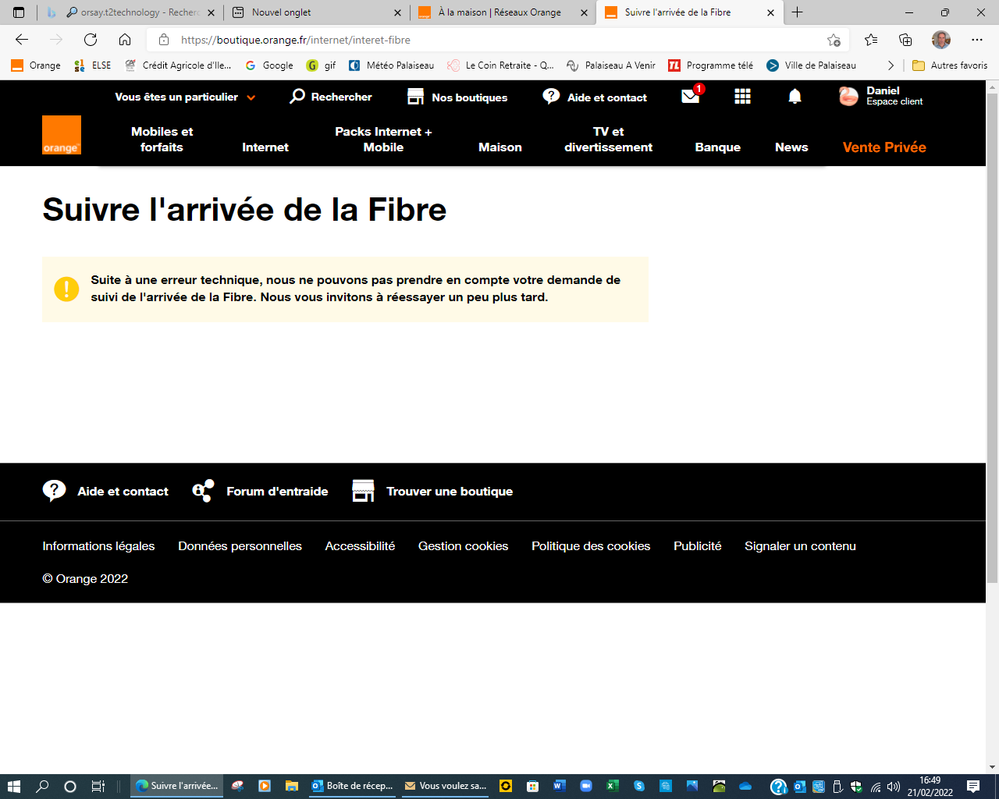The image size is (999, 799).
Task: Refresh the current page
Action: [x=90, y=40]
